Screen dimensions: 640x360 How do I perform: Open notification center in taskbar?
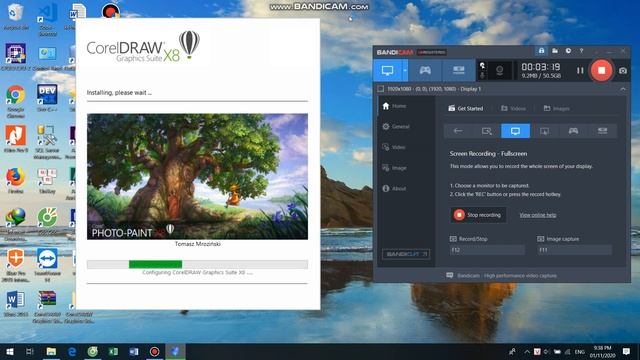pos(626,351)
